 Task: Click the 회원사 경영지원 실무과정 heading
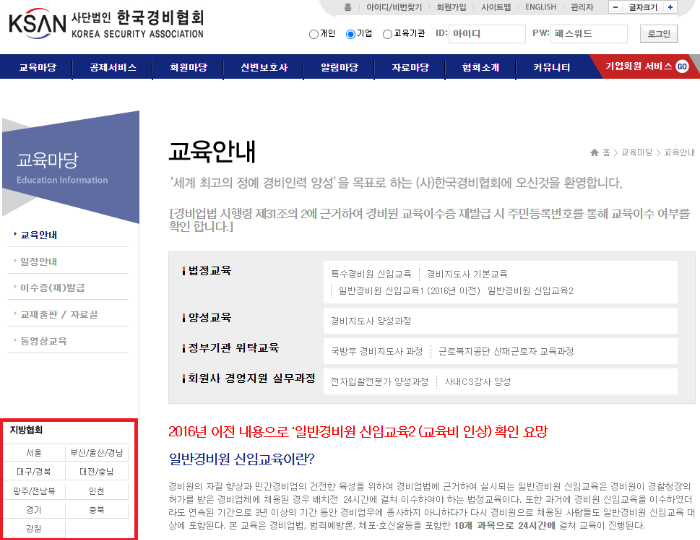click(251, 378)
